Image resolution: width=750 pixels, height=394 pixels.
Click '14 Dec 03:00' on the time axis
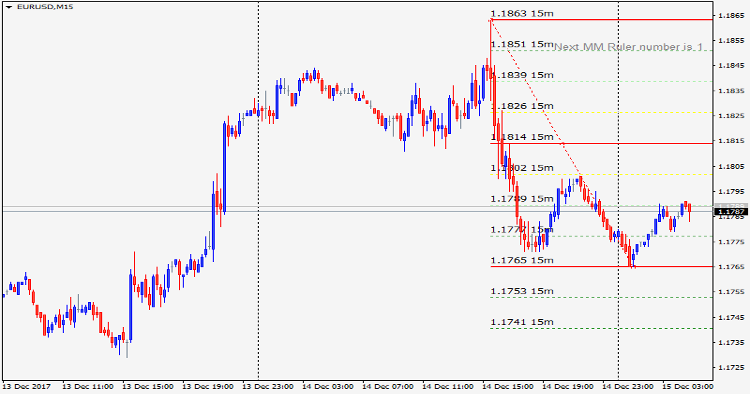click(328, 386)
